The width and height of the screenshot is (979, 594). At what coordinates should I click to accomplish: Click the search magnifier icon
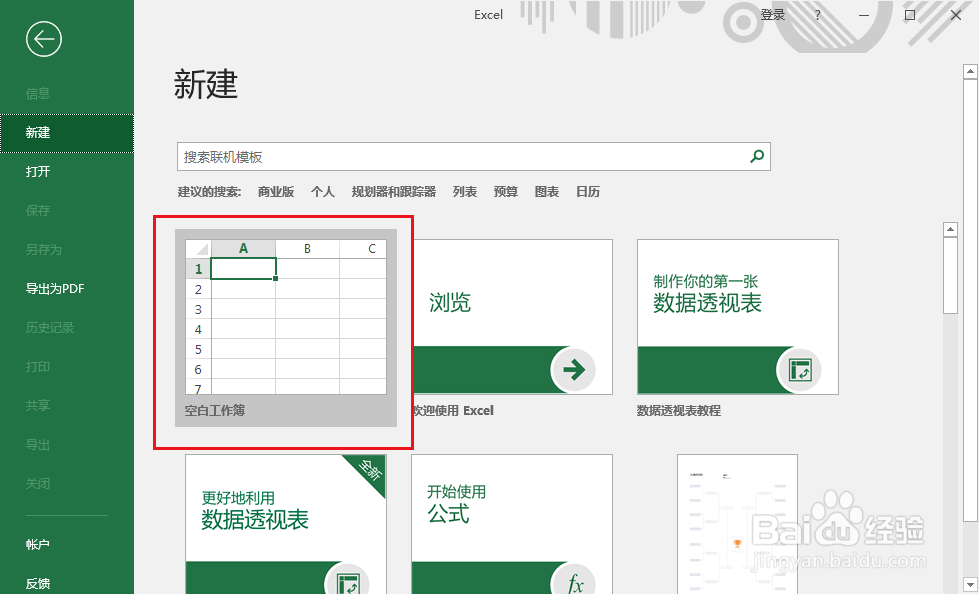click(x=757, y=156)
